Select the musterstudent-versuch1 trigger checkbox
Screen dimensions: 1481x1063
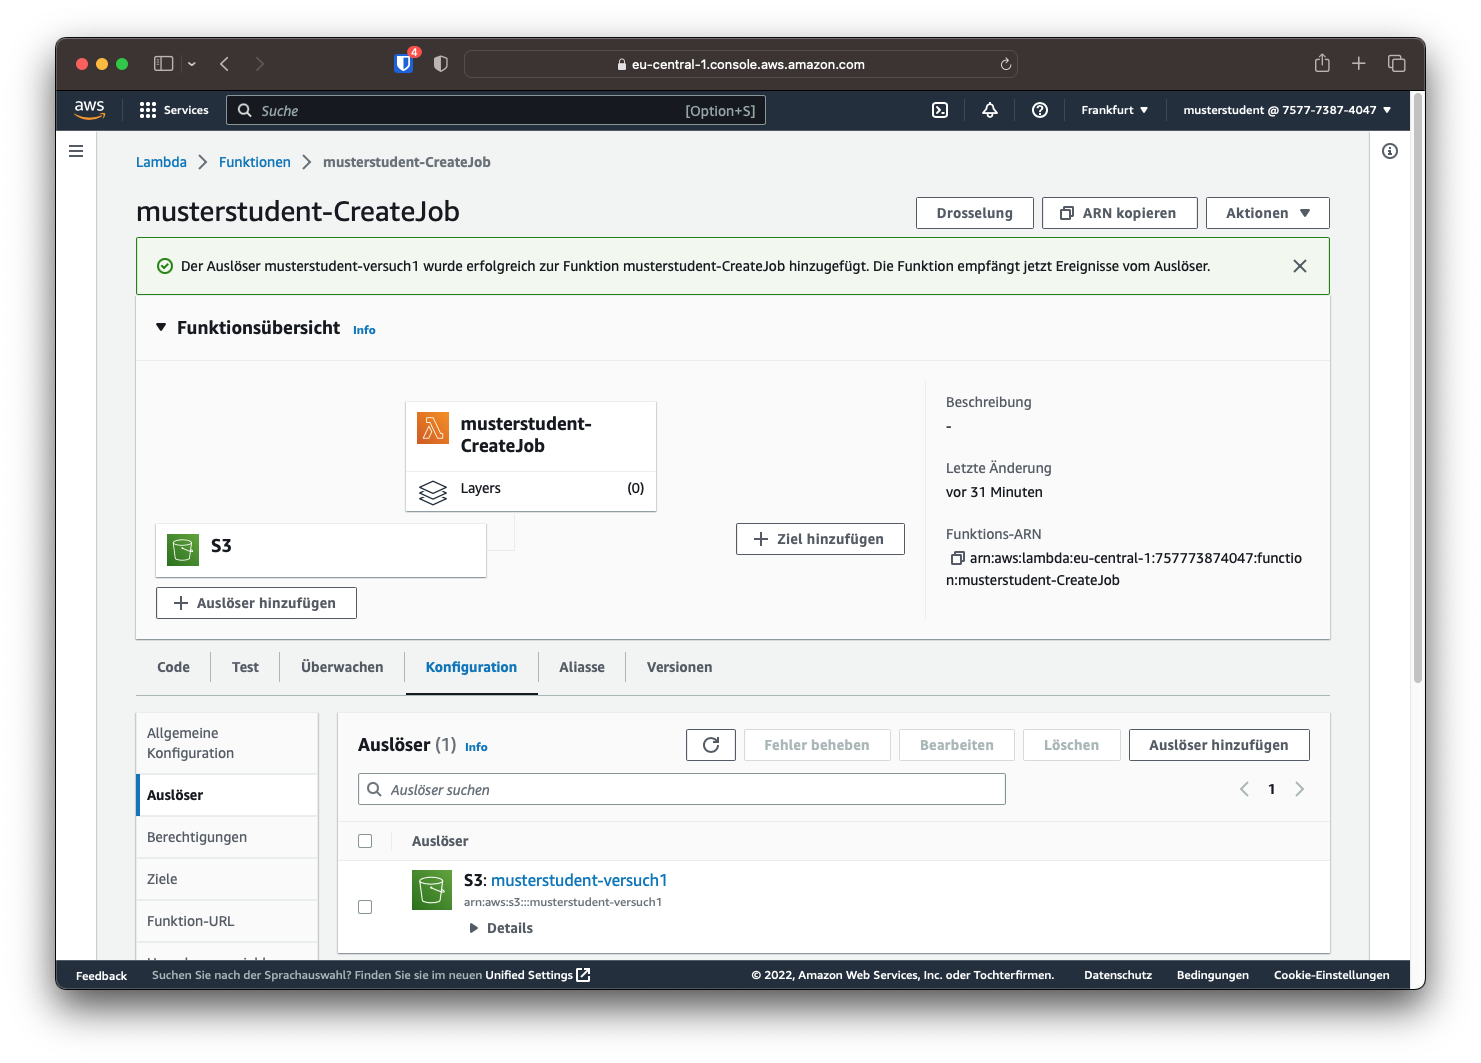click(365, 907)
